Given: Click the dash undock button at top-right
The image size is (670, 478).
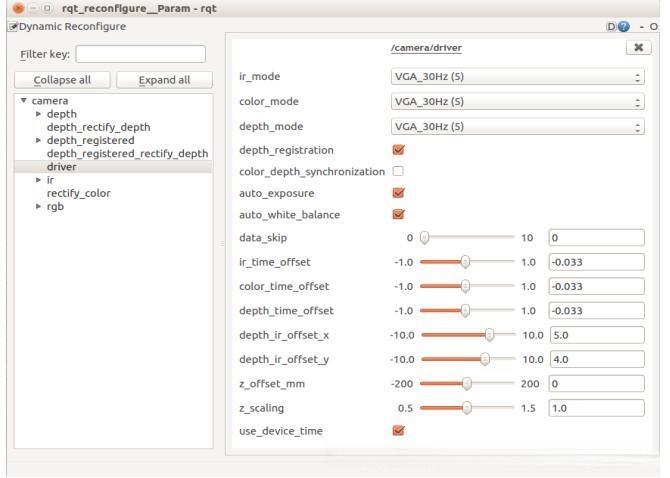Looking at the screenshot, I should 642,27.
